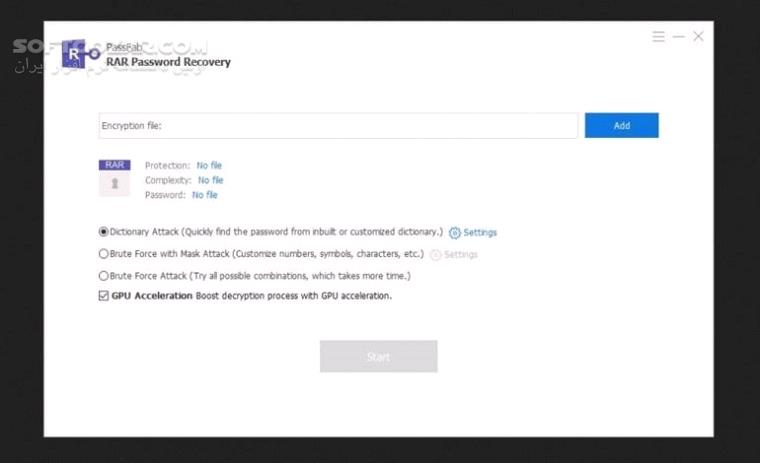The width and height of the screenshot is (760, 463).
Task: Click the Start button
Action: (x=379, y=356)
